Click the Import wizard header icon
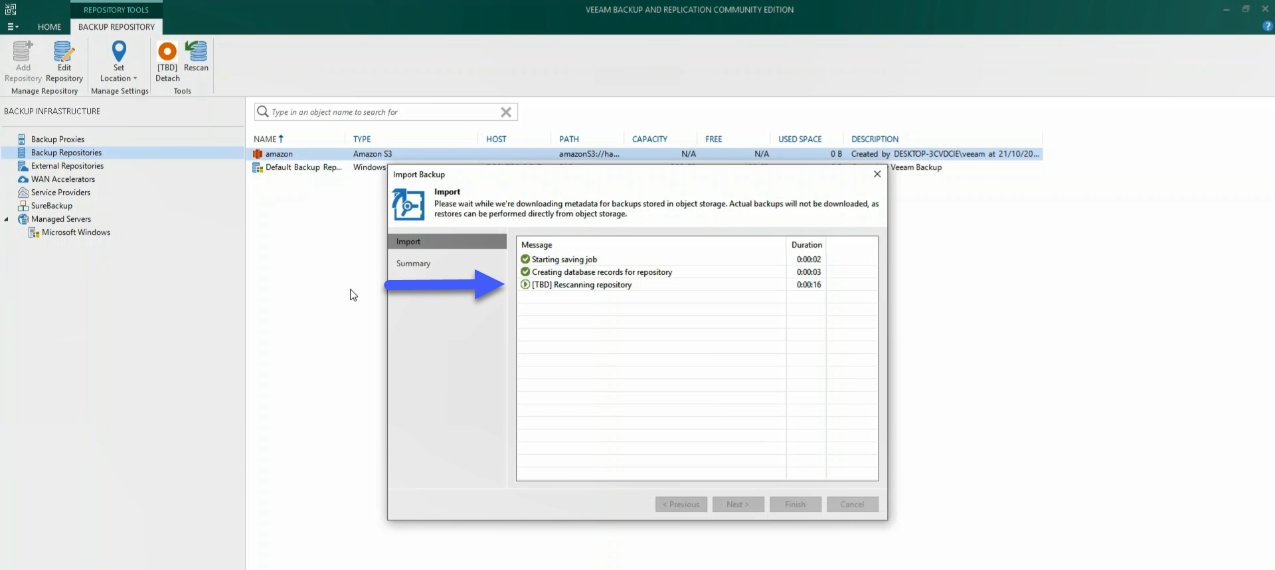1275x570 pixels. (409, 203)
